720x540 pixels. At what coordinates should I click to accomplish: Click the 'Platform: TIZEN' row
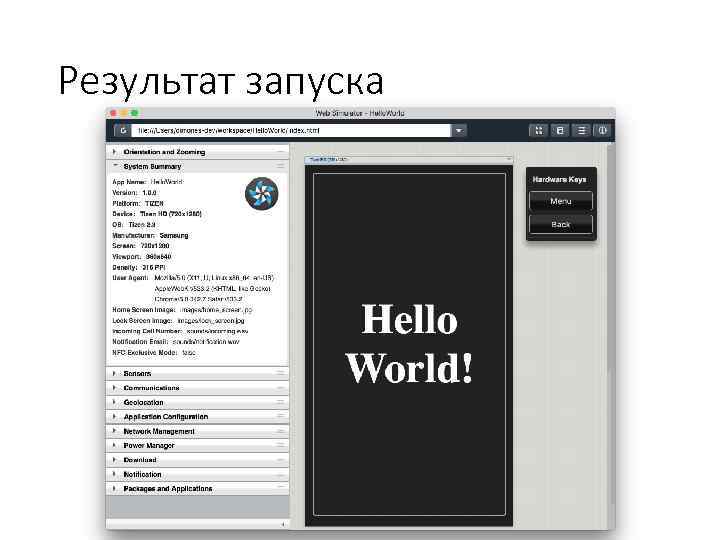138,203
